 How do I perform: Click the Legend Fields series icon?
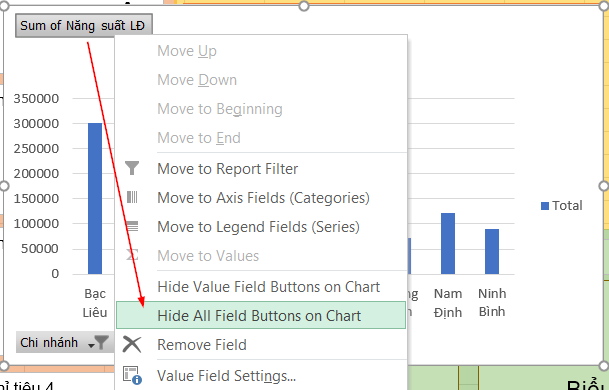click(x=132, y=226)
